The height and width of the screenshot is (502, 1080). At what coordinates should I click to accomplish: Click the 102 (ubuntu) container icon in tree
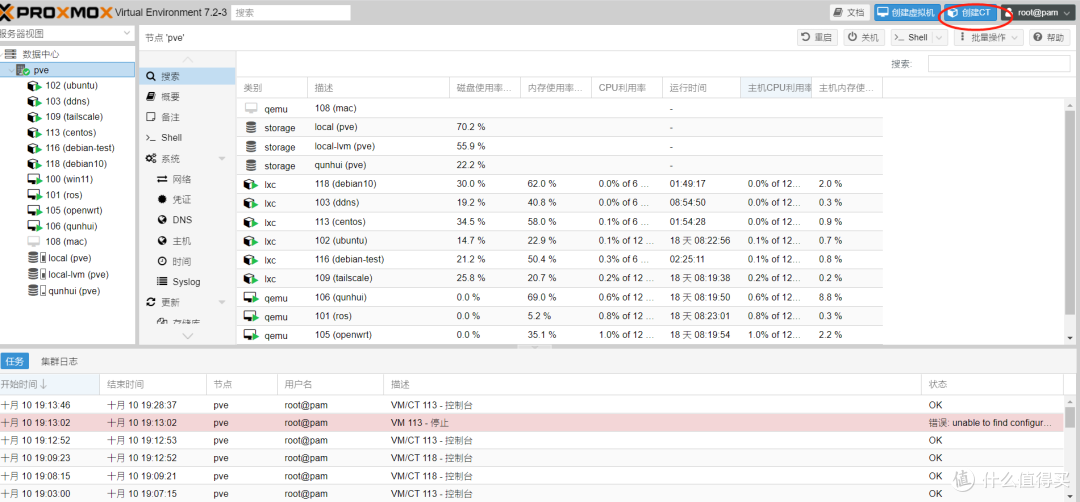pyautogui.click(x=34, y=85)
